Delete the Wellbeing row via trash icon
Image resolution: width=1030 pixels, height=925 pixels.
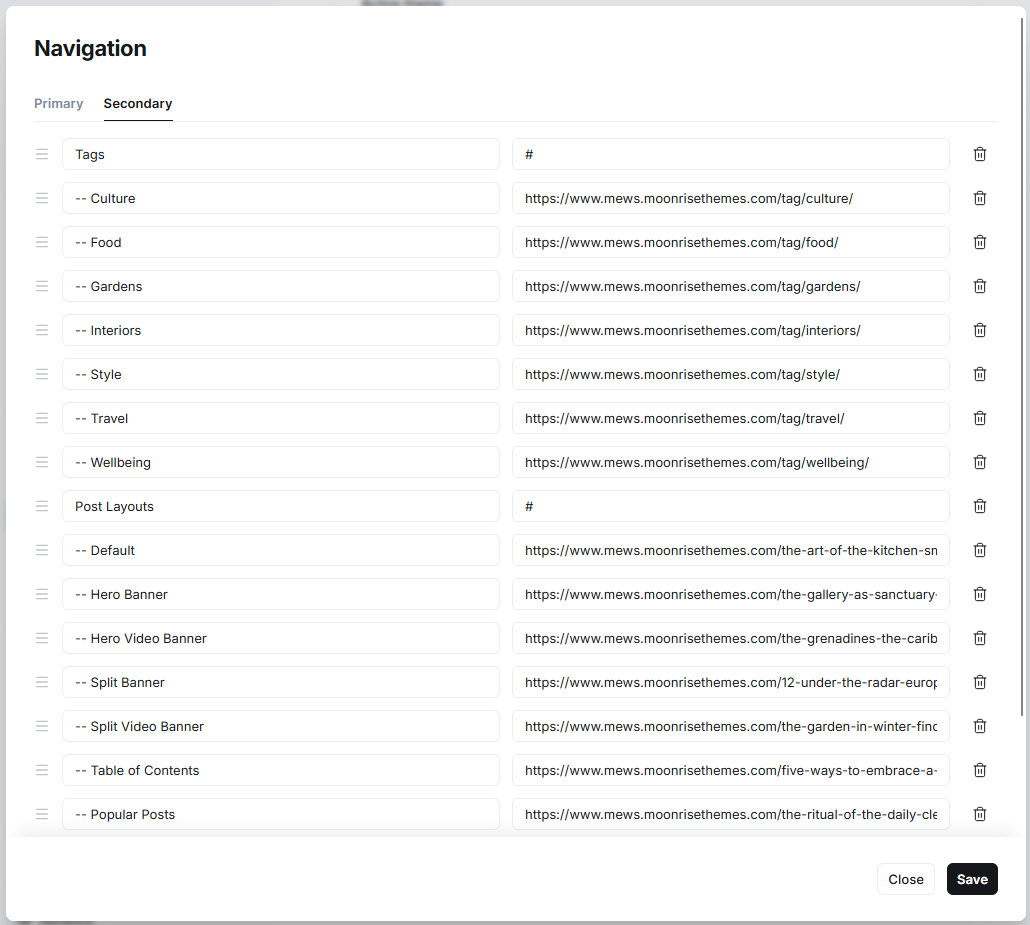pyautogui.click(x=979, y=462)
